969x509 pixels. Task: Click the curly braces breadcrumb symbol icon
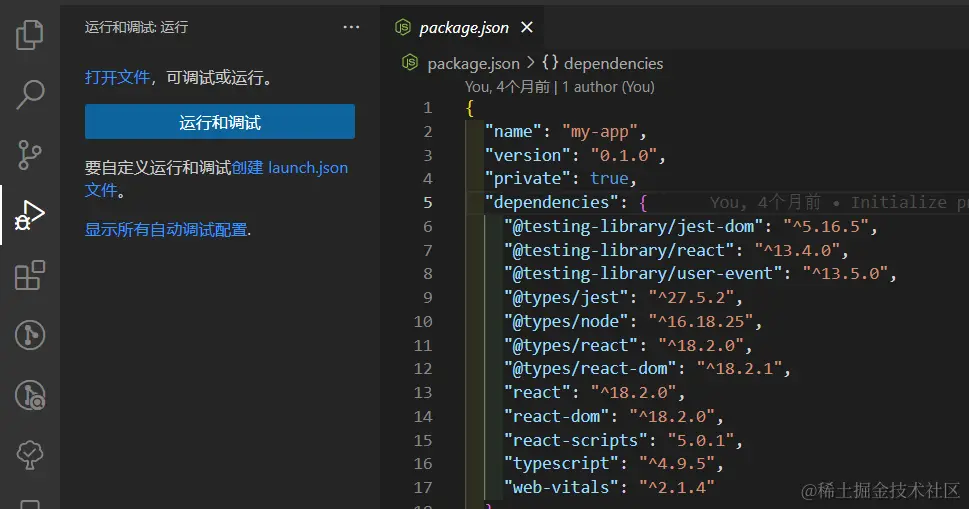(x=550, y=62)
